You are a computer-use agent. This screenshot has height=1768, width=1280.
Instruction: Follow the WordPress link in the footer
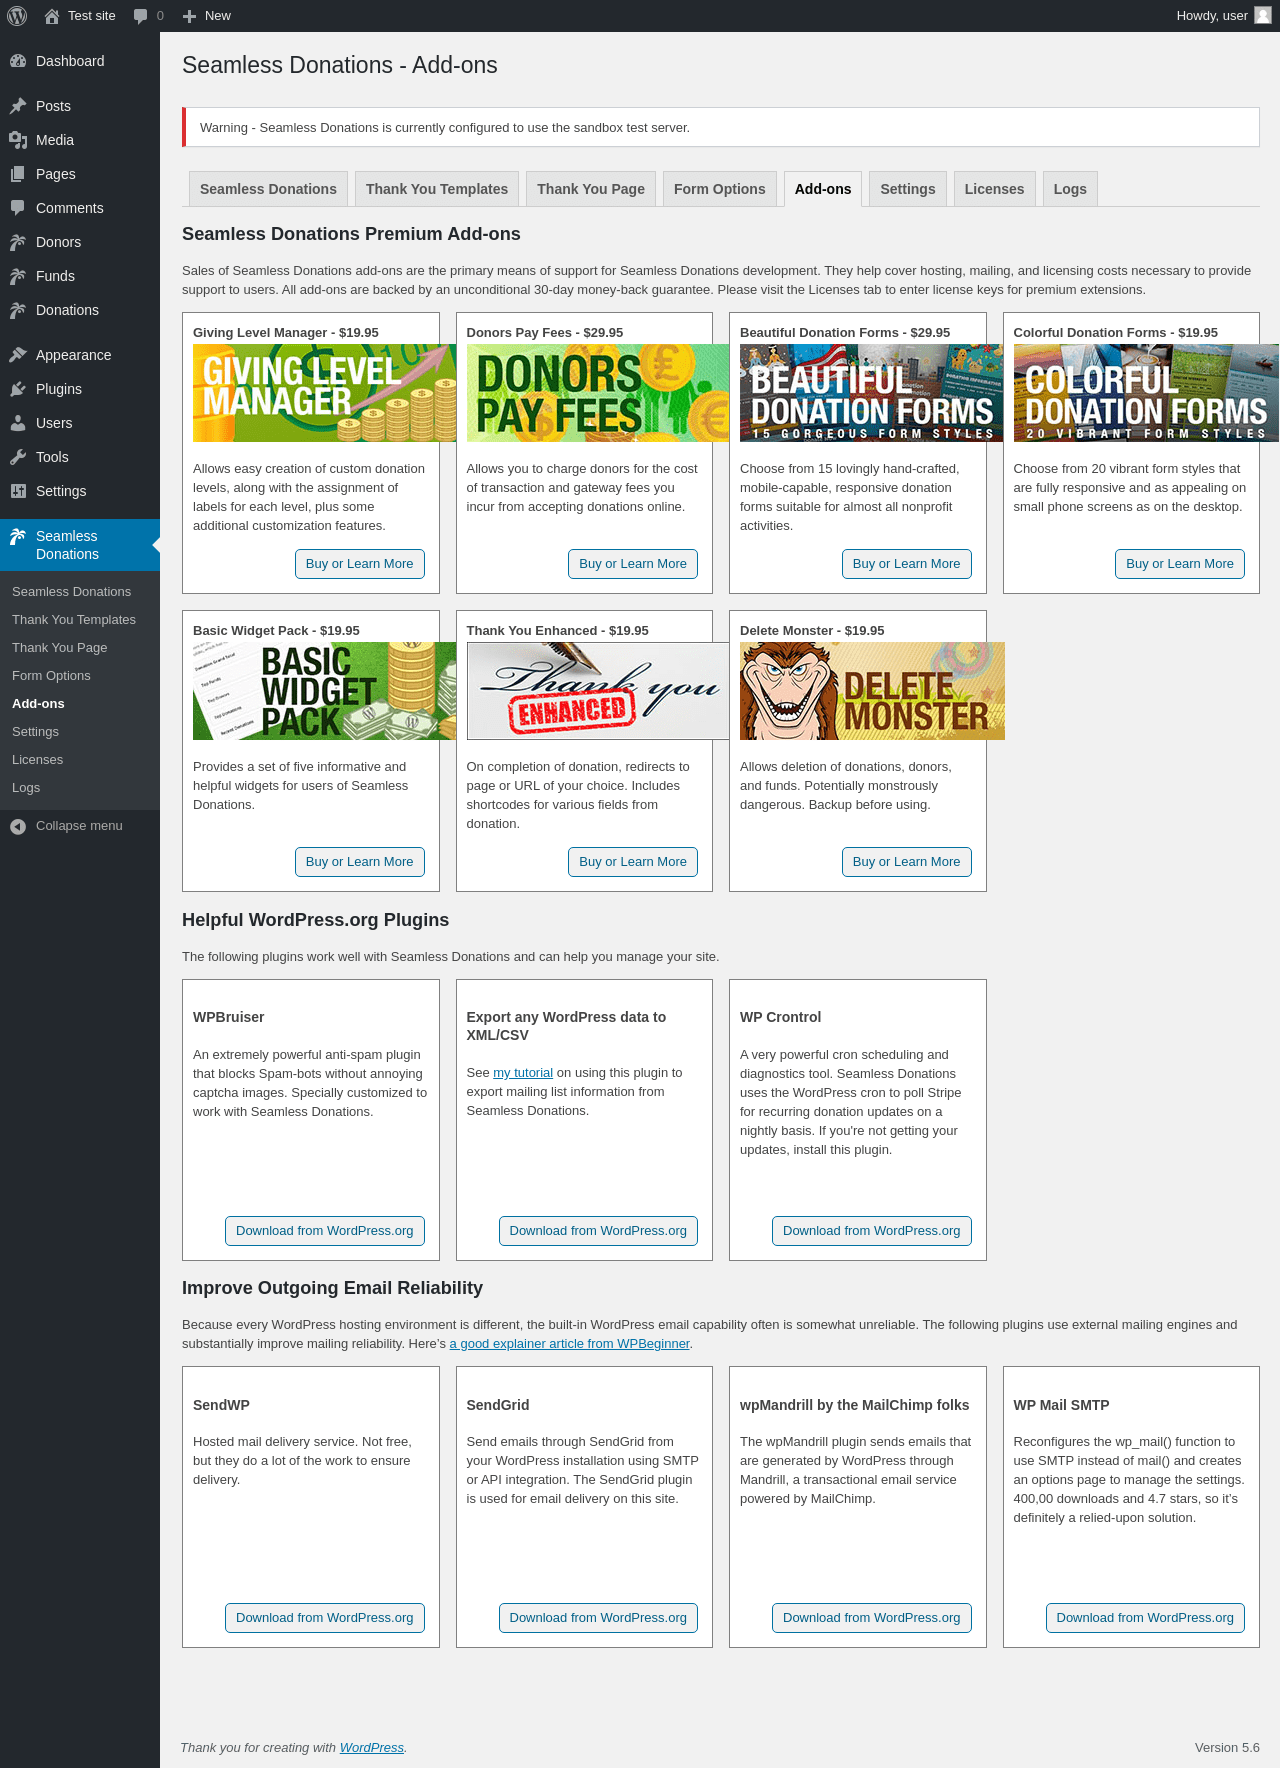click(372, 1748)
